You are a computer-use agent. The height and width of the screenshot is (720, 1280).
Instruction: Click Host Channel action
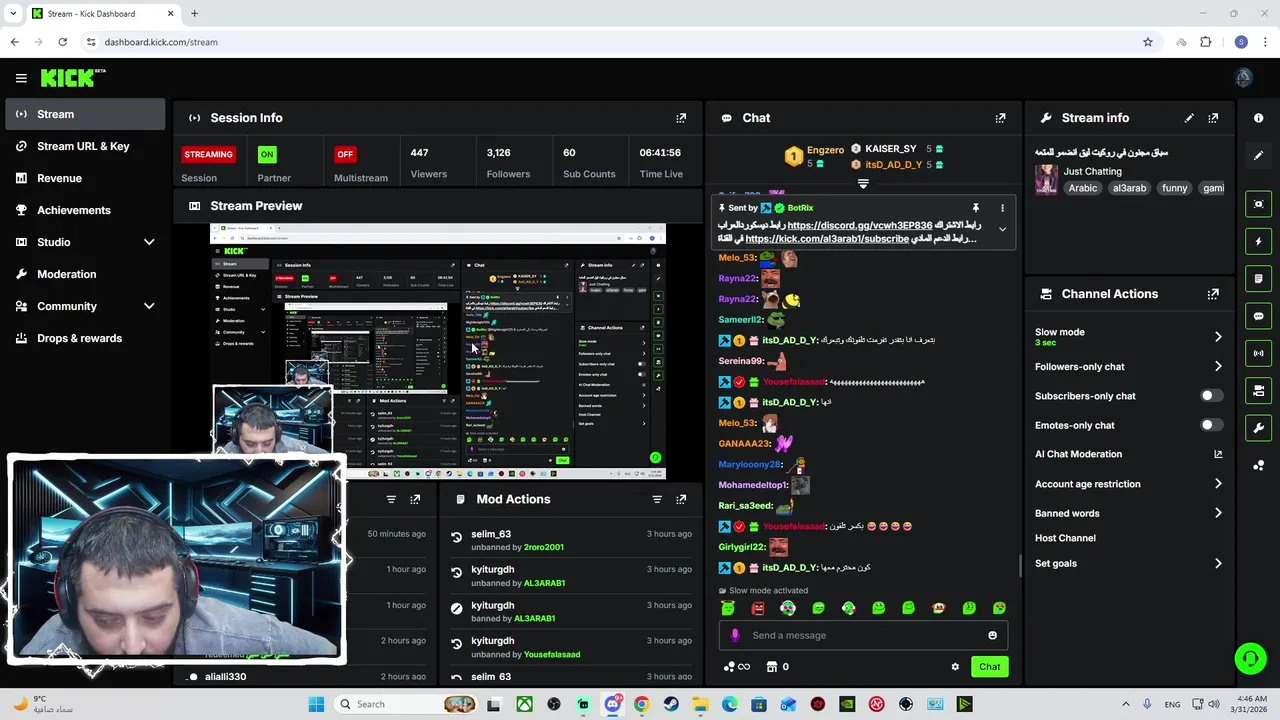tap(1065, 538)
